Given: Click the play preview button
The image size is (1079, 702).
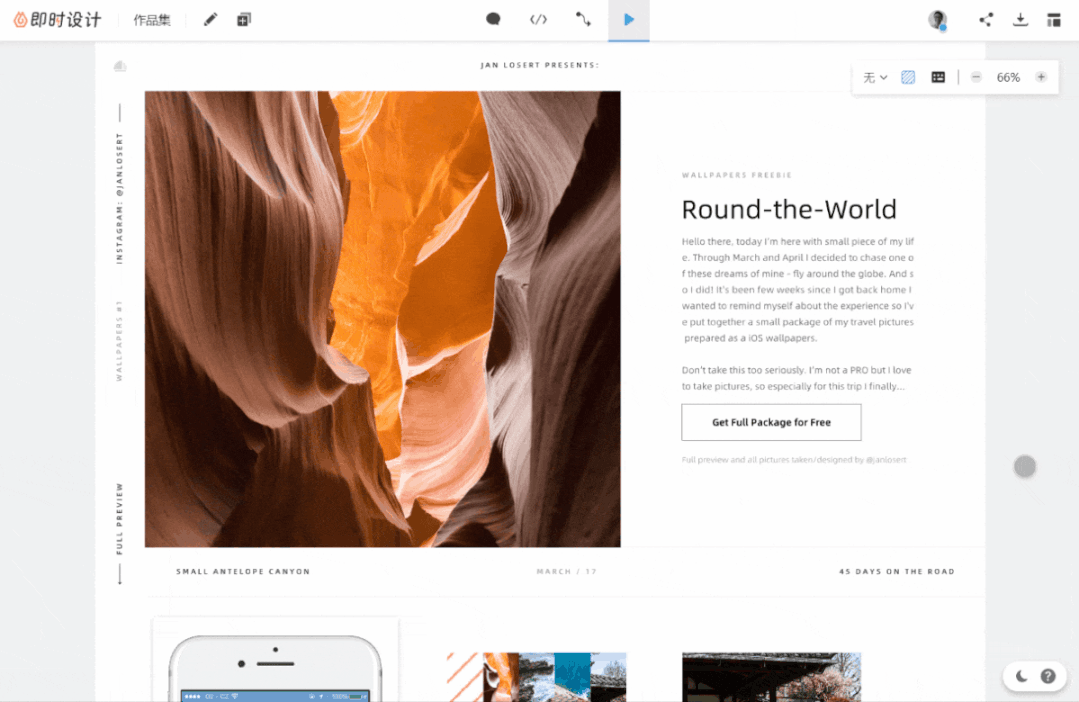Looking at the screenshot, I should [x=628, y=20].
